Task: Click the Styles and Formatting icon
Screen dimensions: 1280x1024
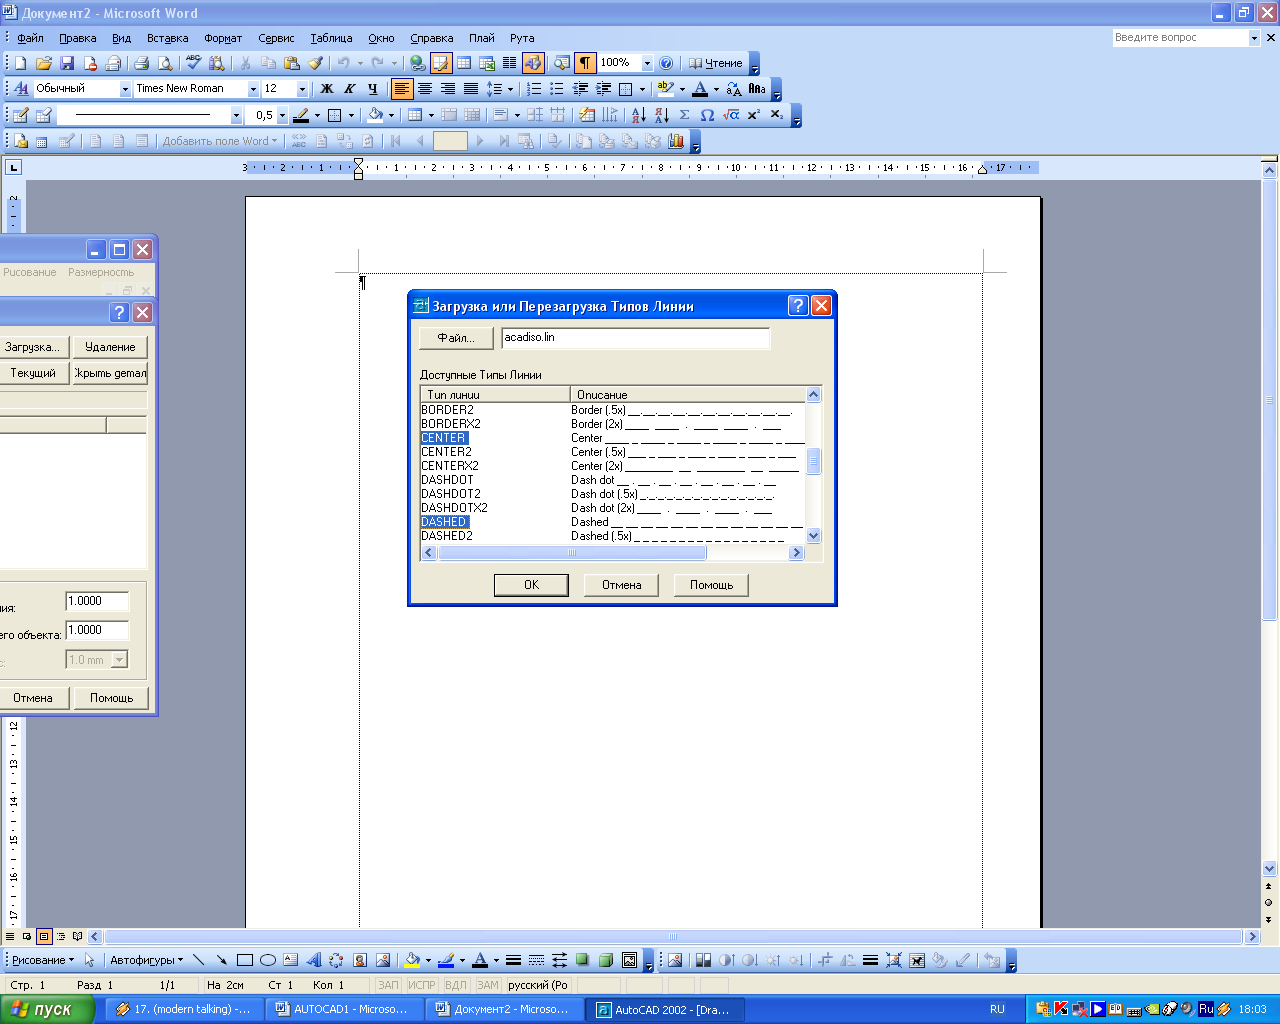Action: tap(20, 89)
